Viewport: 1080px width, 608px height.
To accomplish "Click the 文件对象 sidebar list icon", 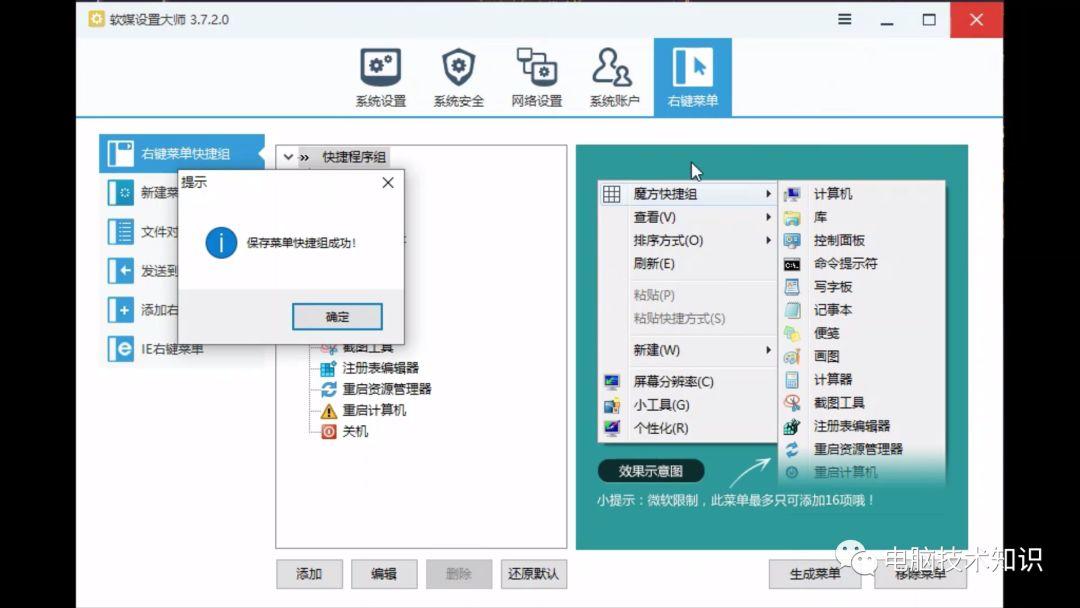I will tap(121, 232).
